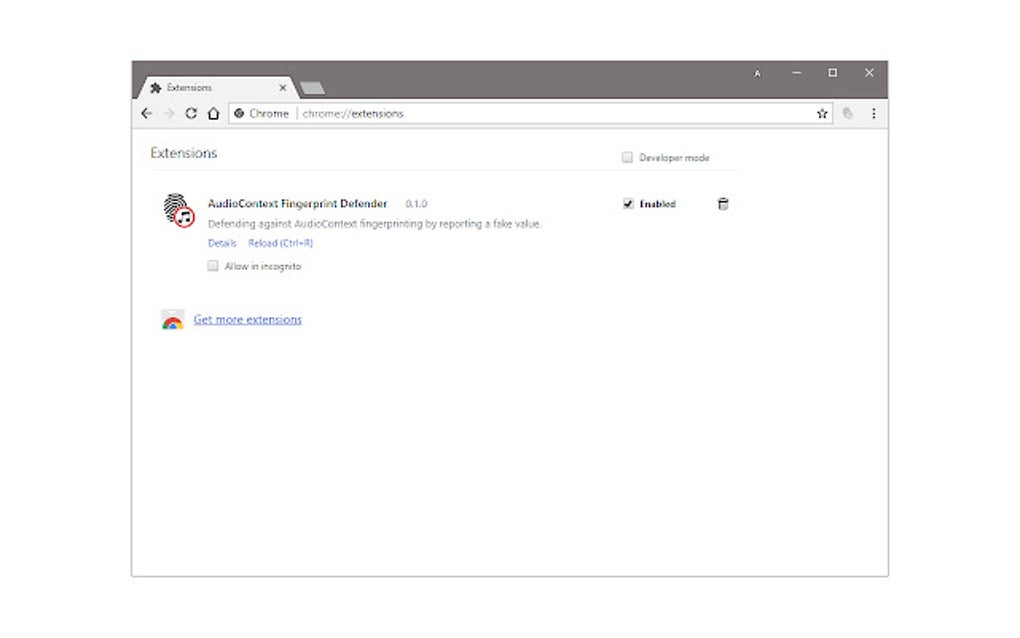Enable Developer mode
The image size is (1020, 638).
[x=627, y=157]
